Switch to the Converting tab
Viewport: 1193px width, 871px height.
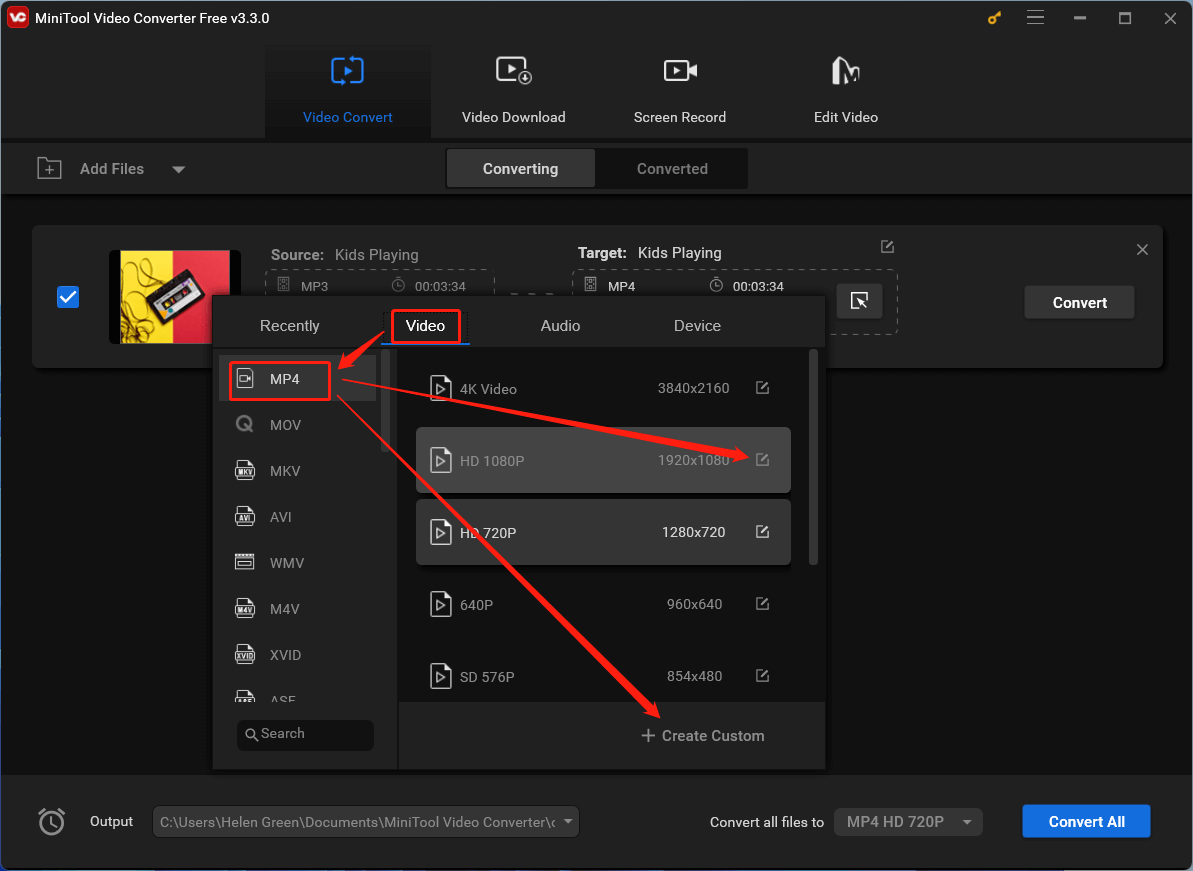tap(520, 168)
